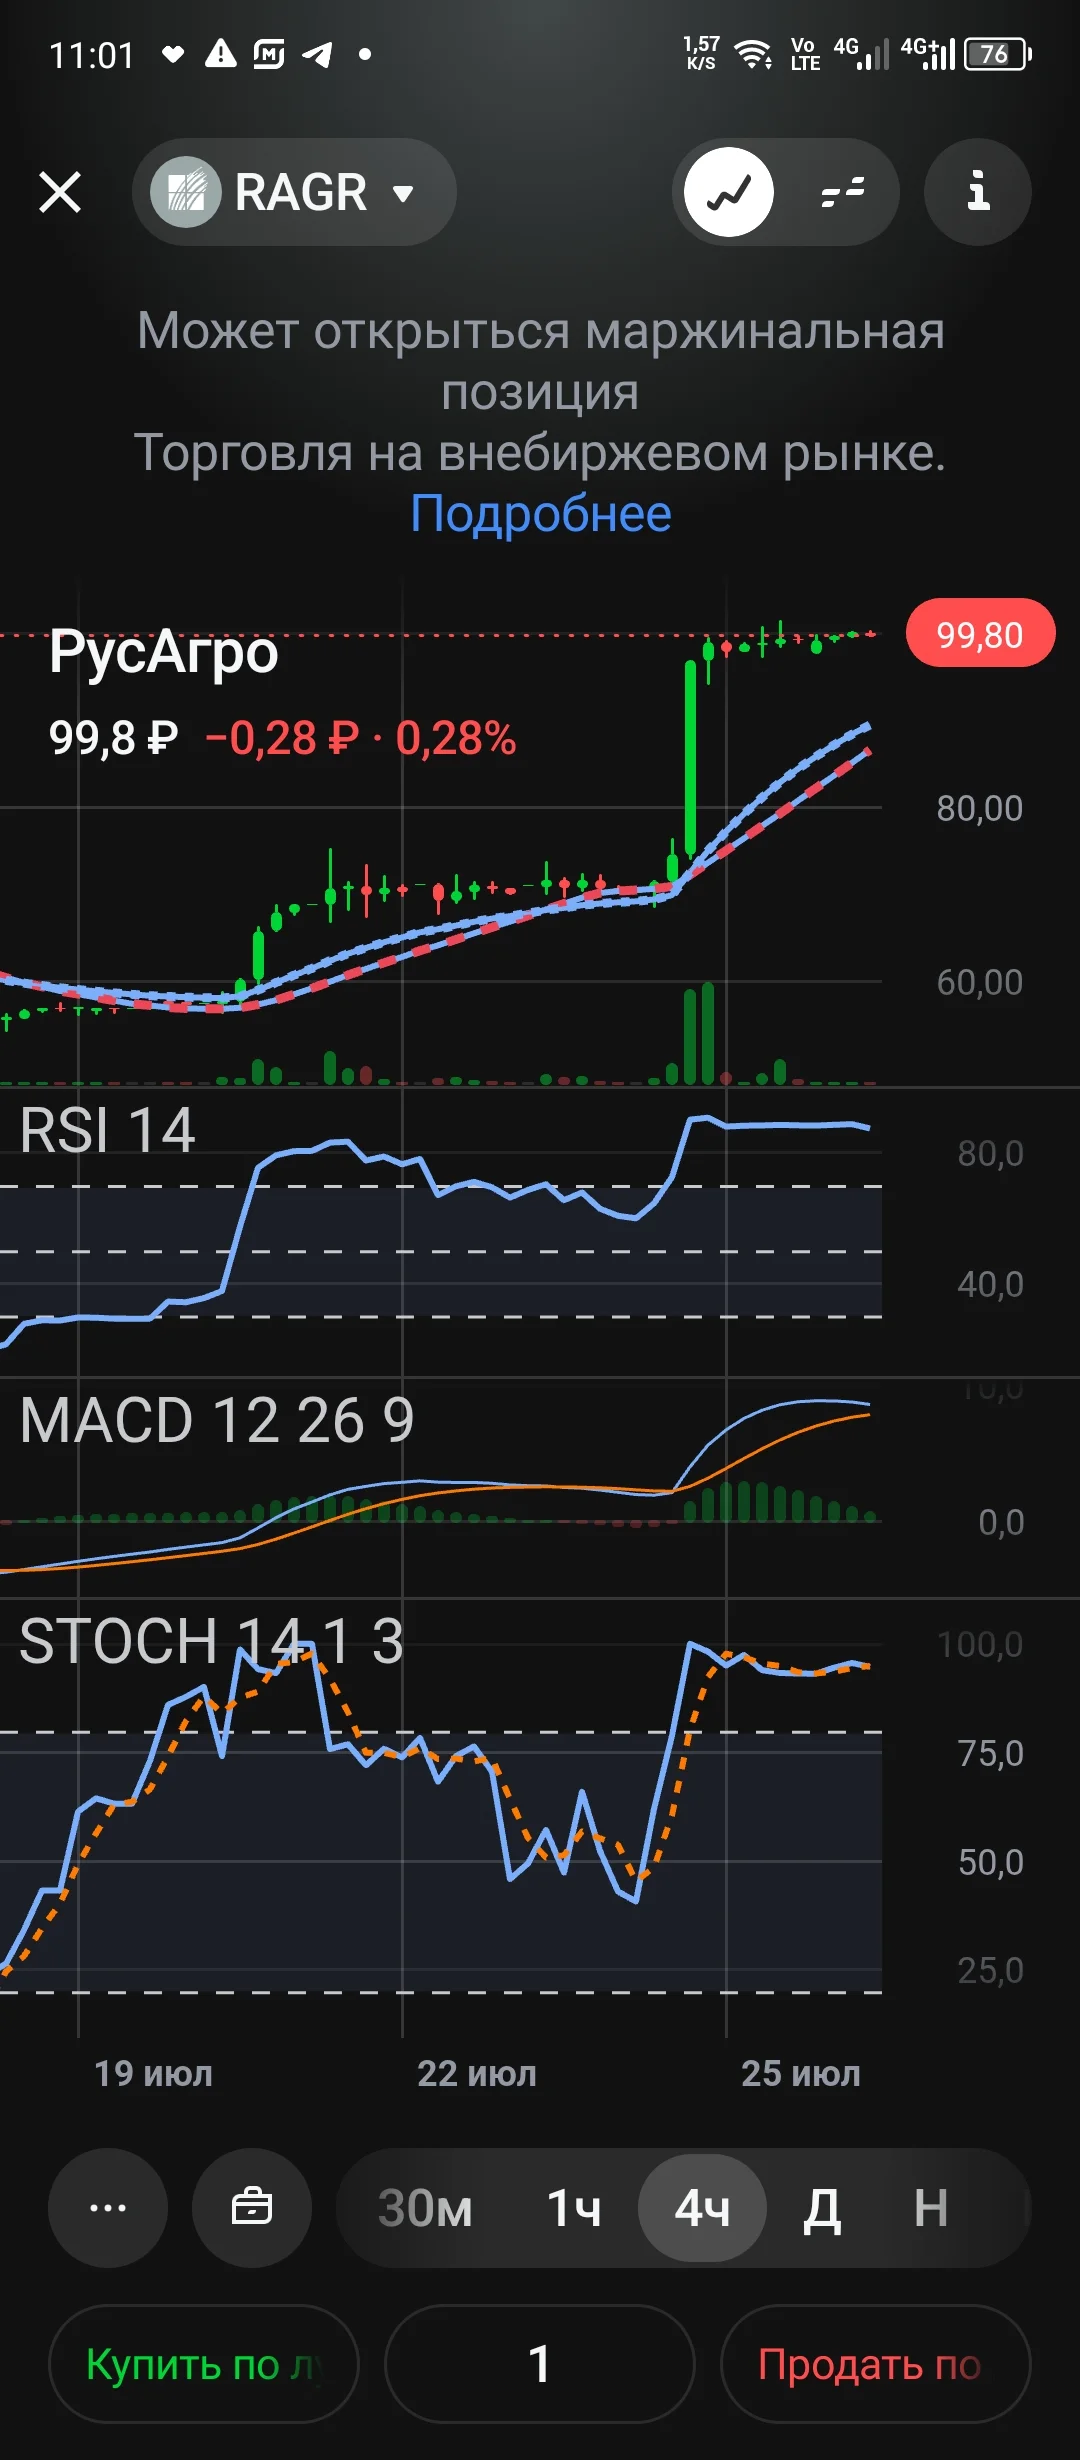Edit the quantity field showing 1
1080x2460 pixels.
540,2364
